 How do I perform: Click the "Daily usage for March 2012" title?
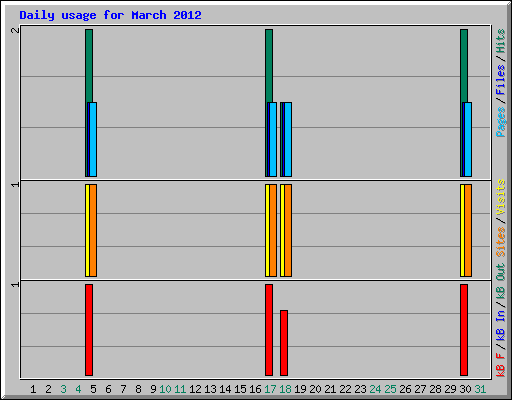click(x=110, y=15)
